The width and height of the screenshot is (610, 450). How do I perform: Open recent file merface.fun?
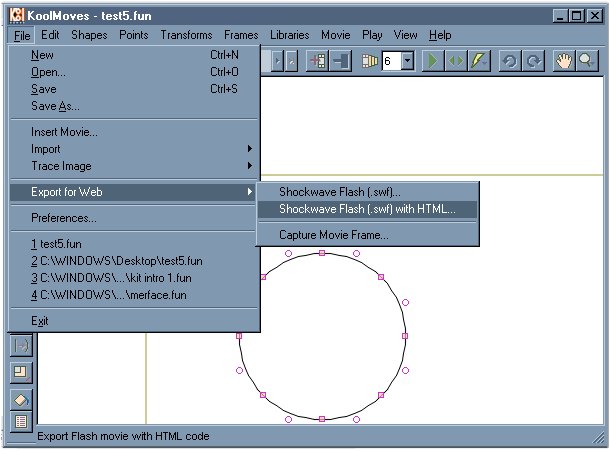134,295
